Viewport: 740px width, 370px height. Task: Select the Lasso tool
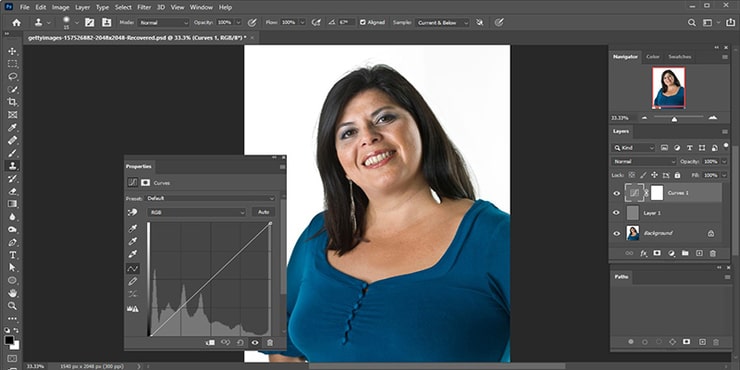tap(12, 76)
